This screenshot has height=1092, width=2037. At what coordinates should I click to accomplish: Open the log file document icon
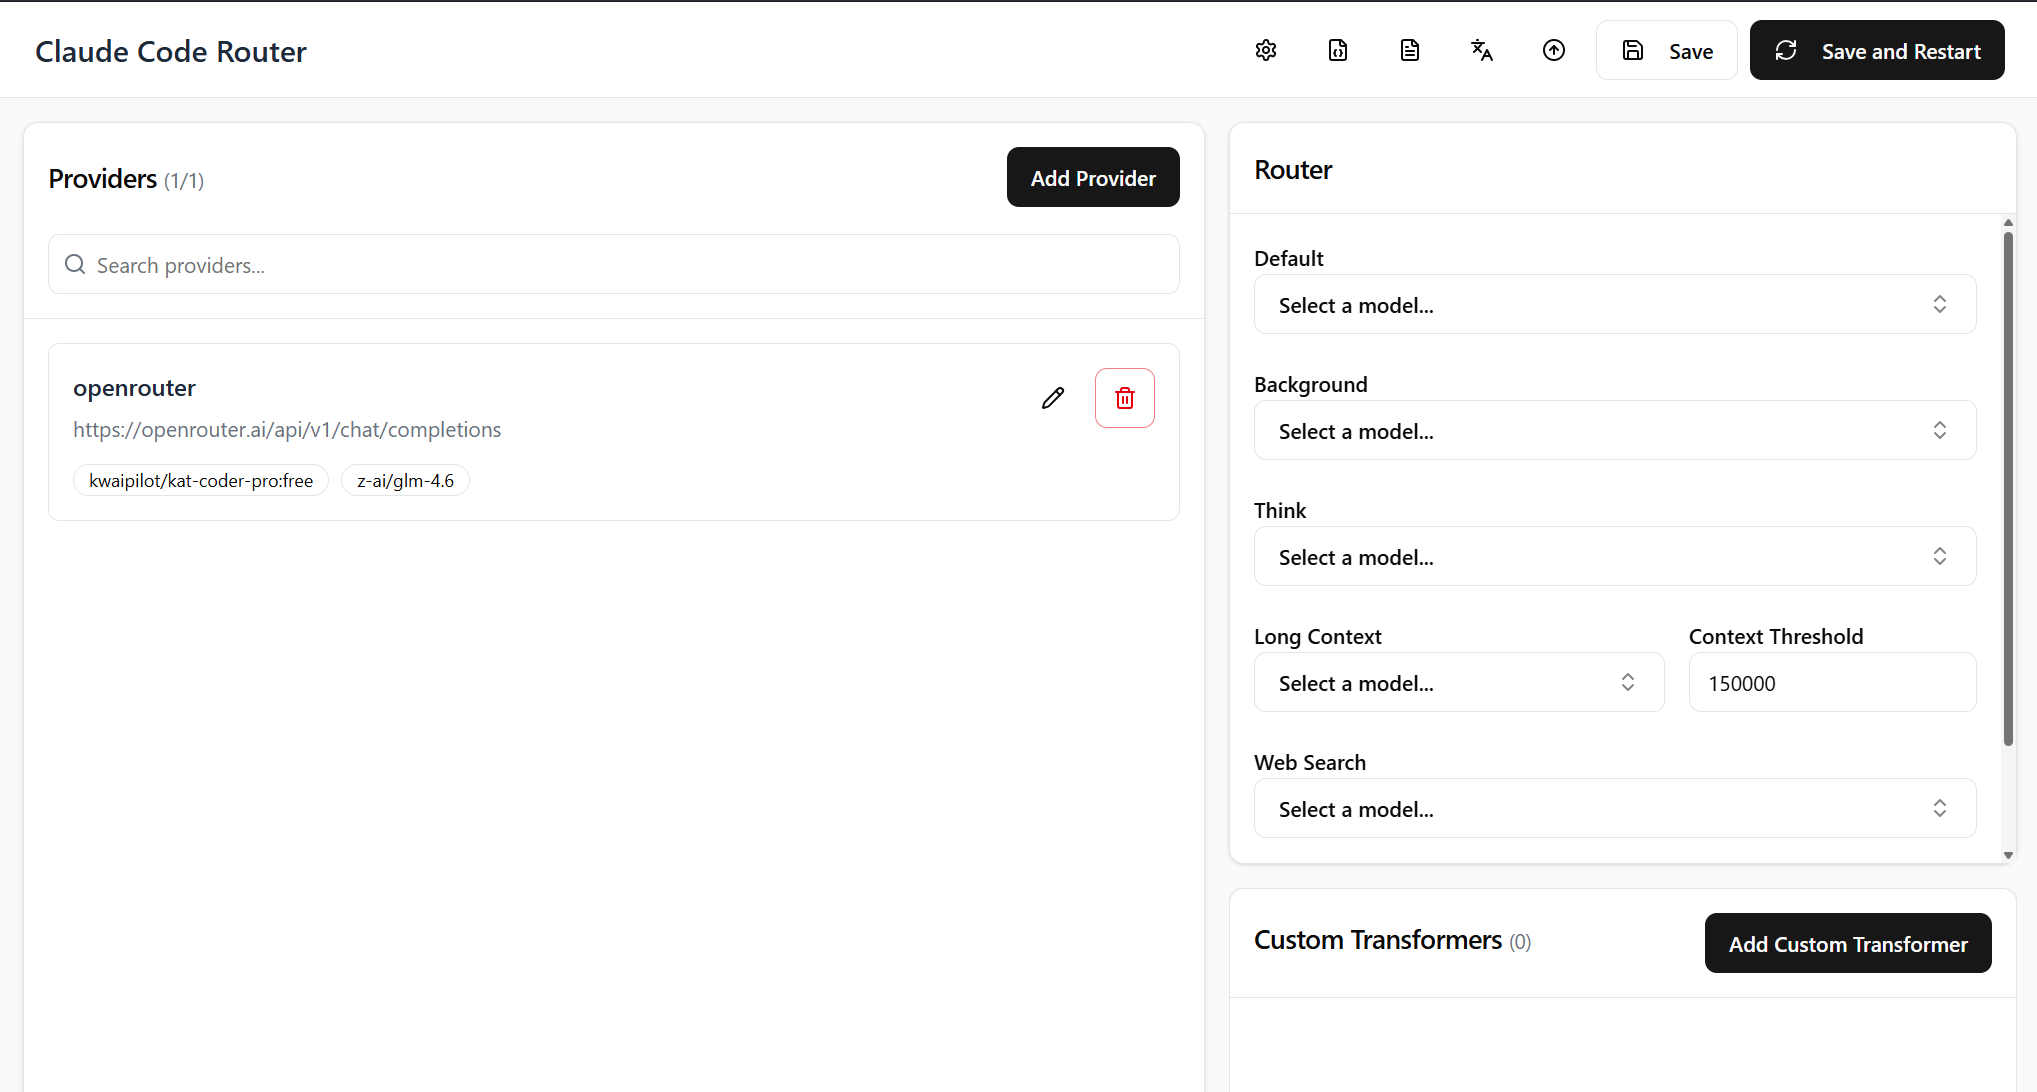(1410, 50)
